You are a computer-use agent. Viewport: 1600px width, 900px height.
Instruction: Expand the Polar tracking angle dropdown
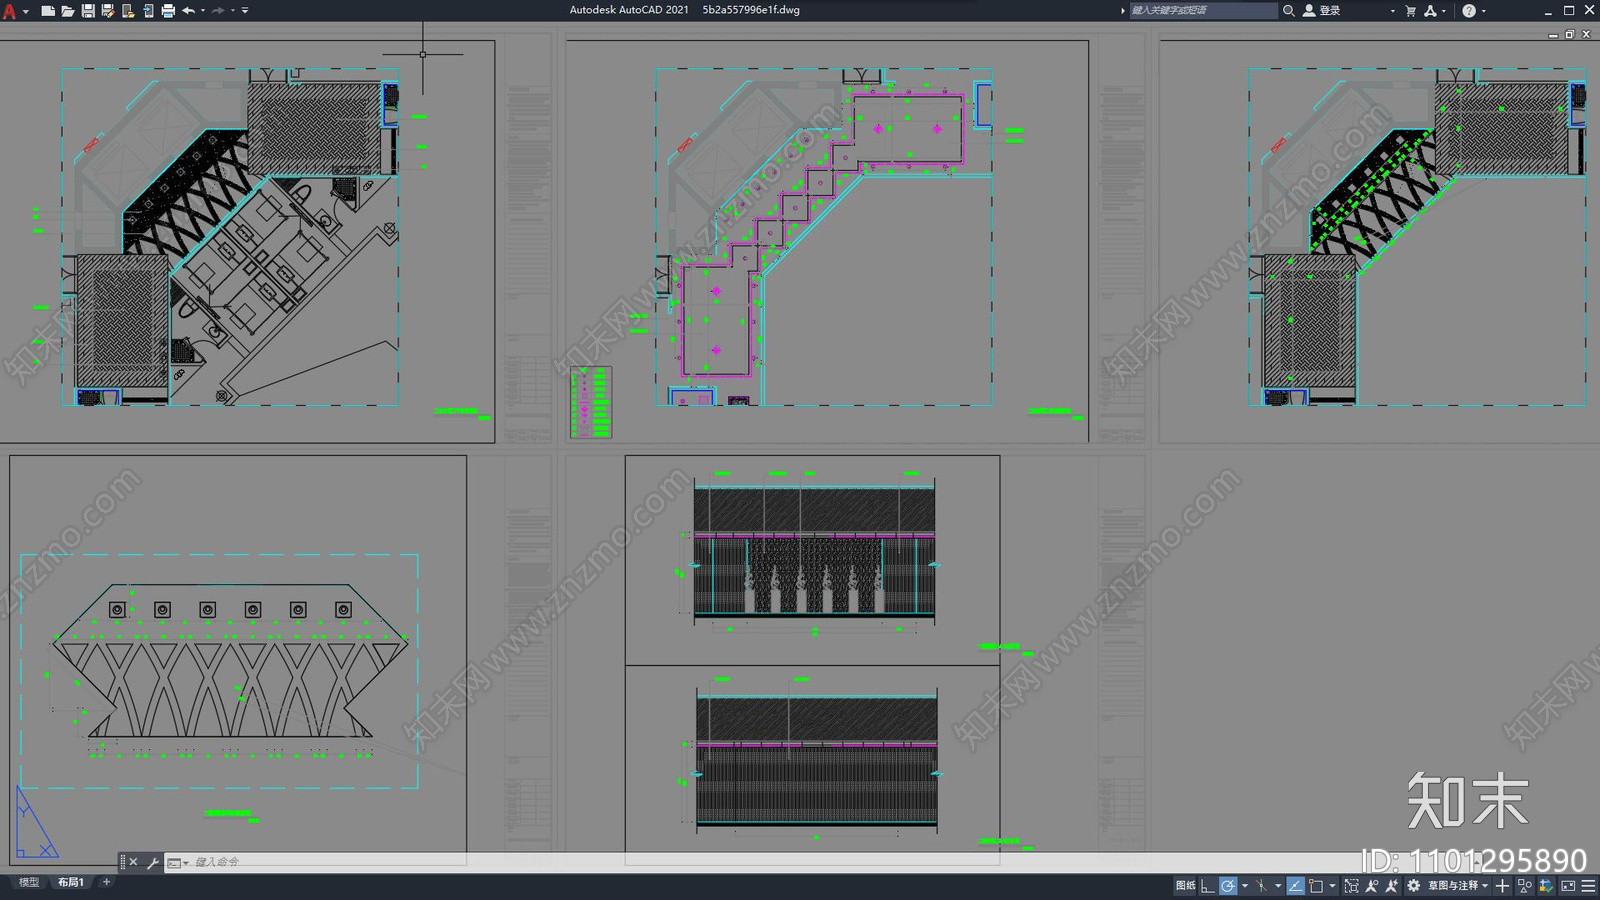tap(1245, 886)
